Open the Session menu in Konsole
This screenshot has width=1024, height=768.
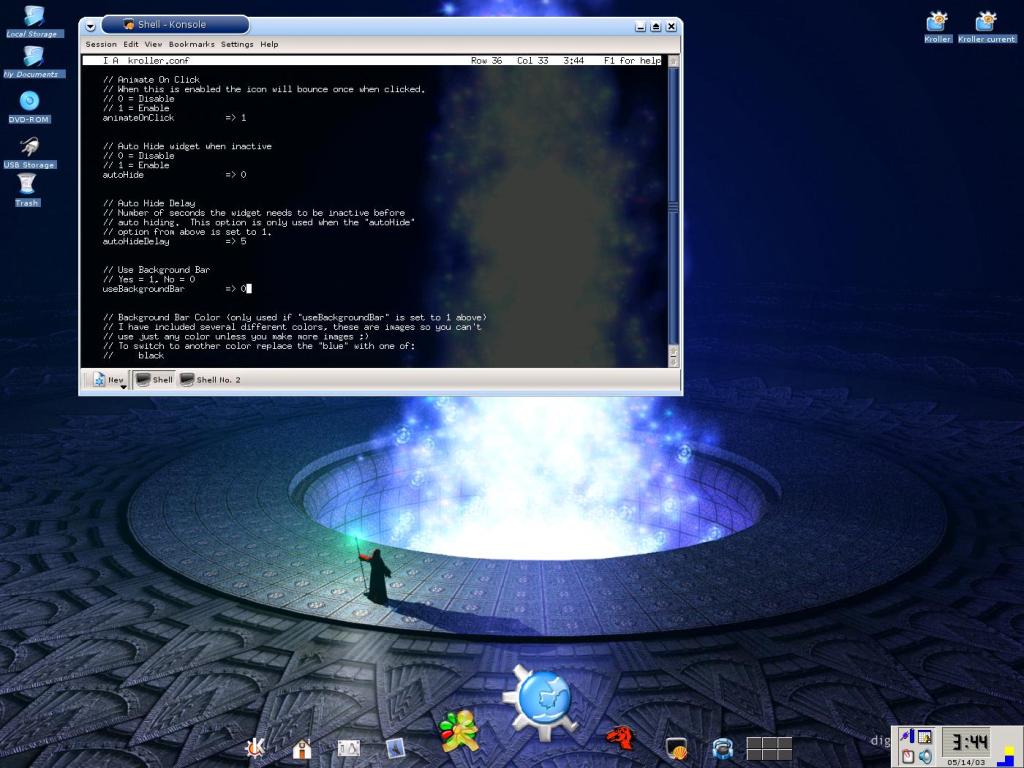coord(101,44)
